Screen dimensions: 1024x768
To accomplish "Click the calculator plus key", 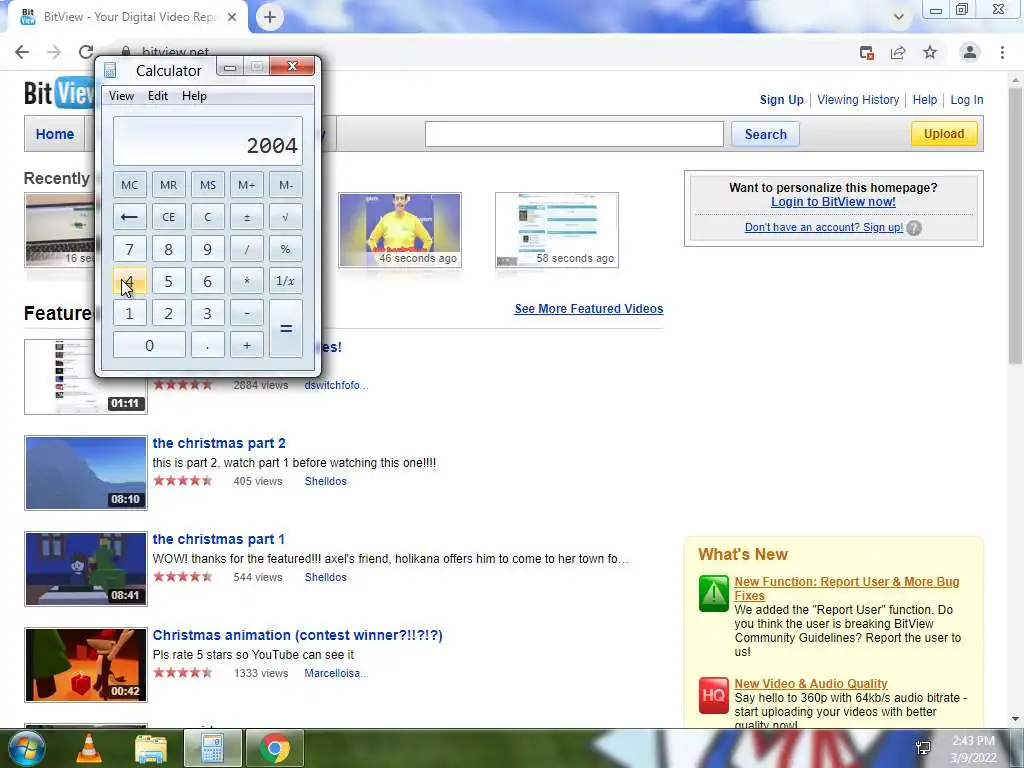I will 247,345.
